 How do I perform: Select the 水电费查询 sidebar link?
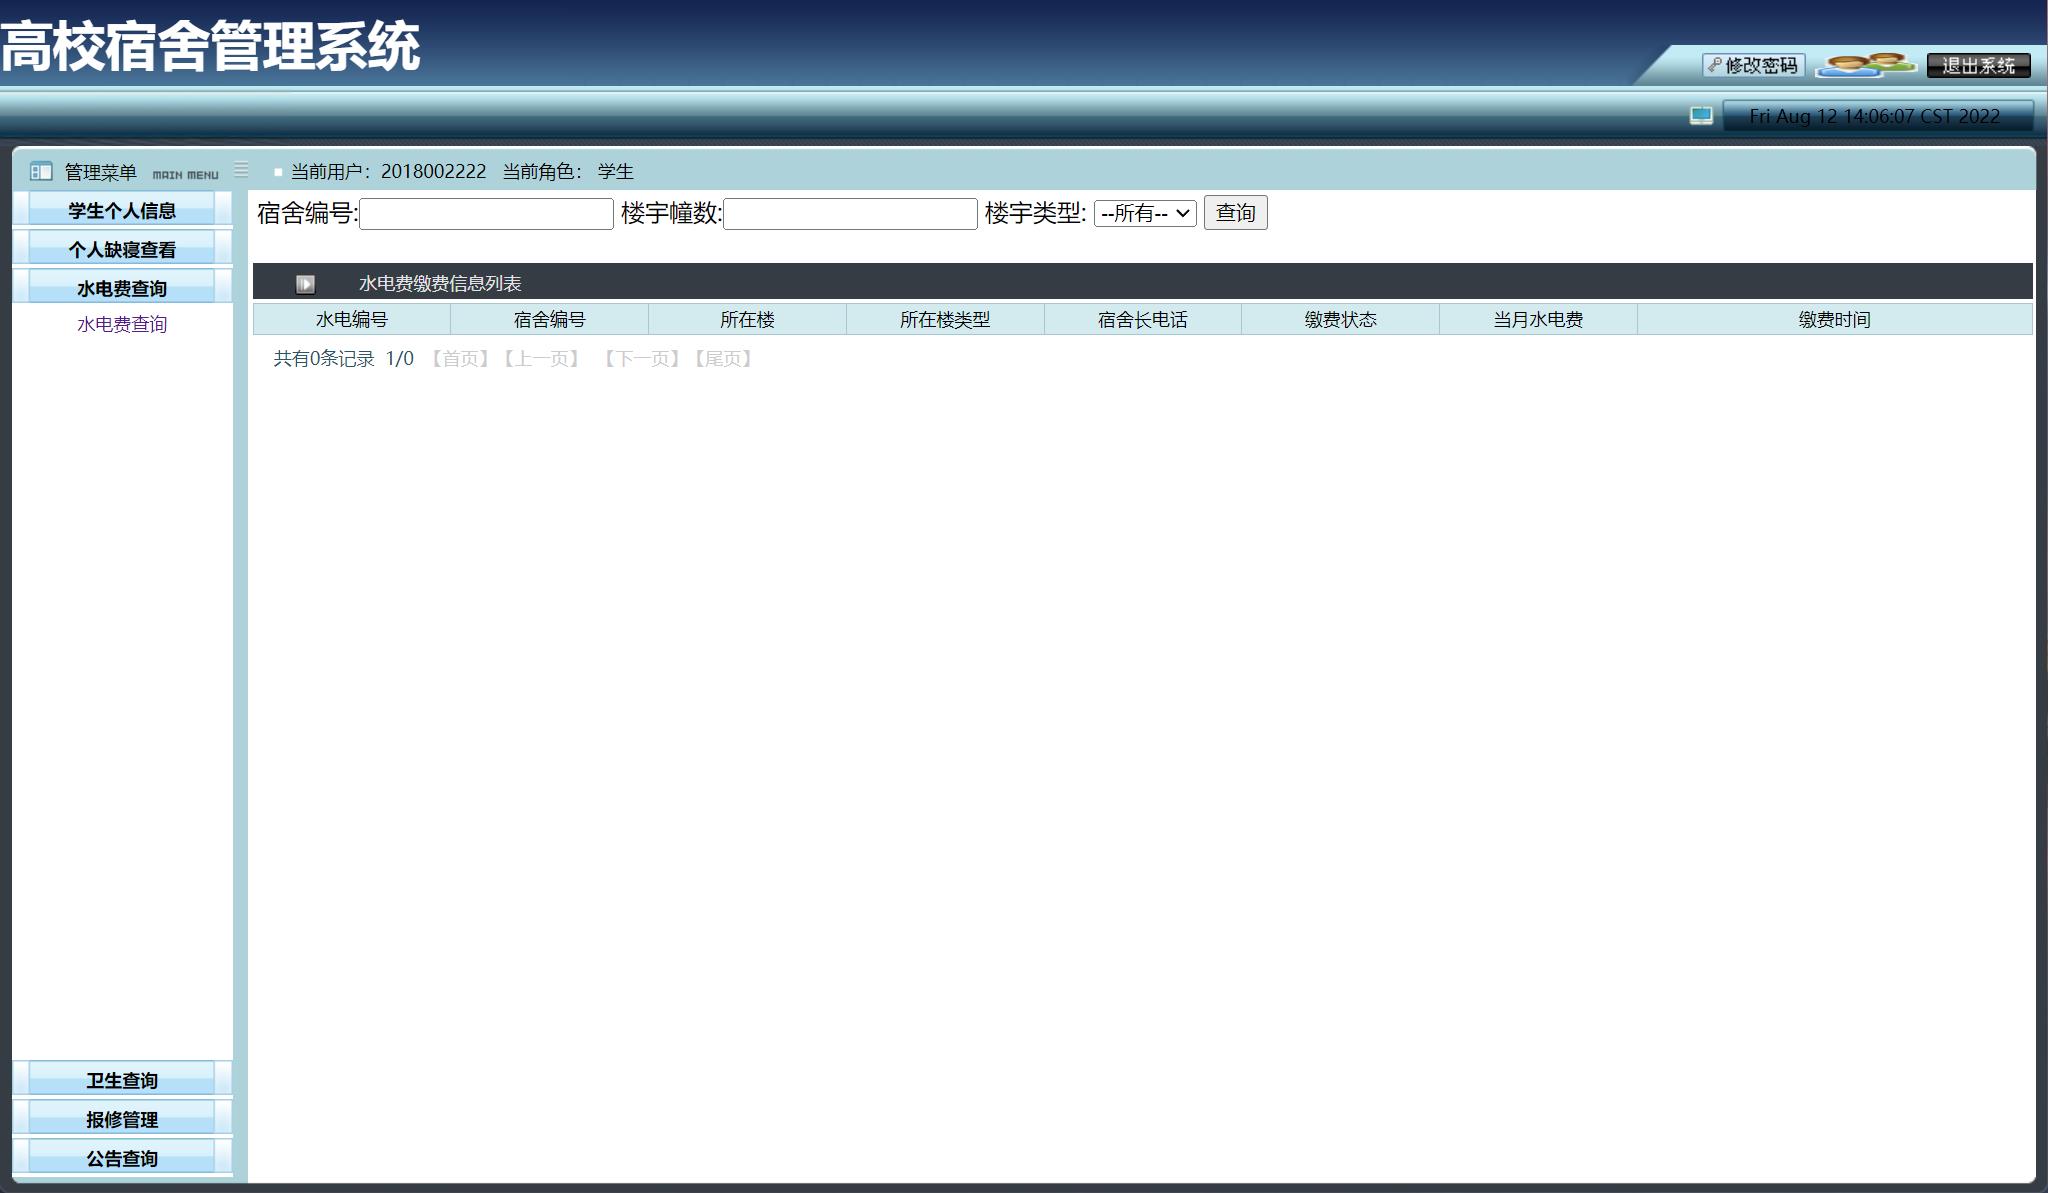122,323
